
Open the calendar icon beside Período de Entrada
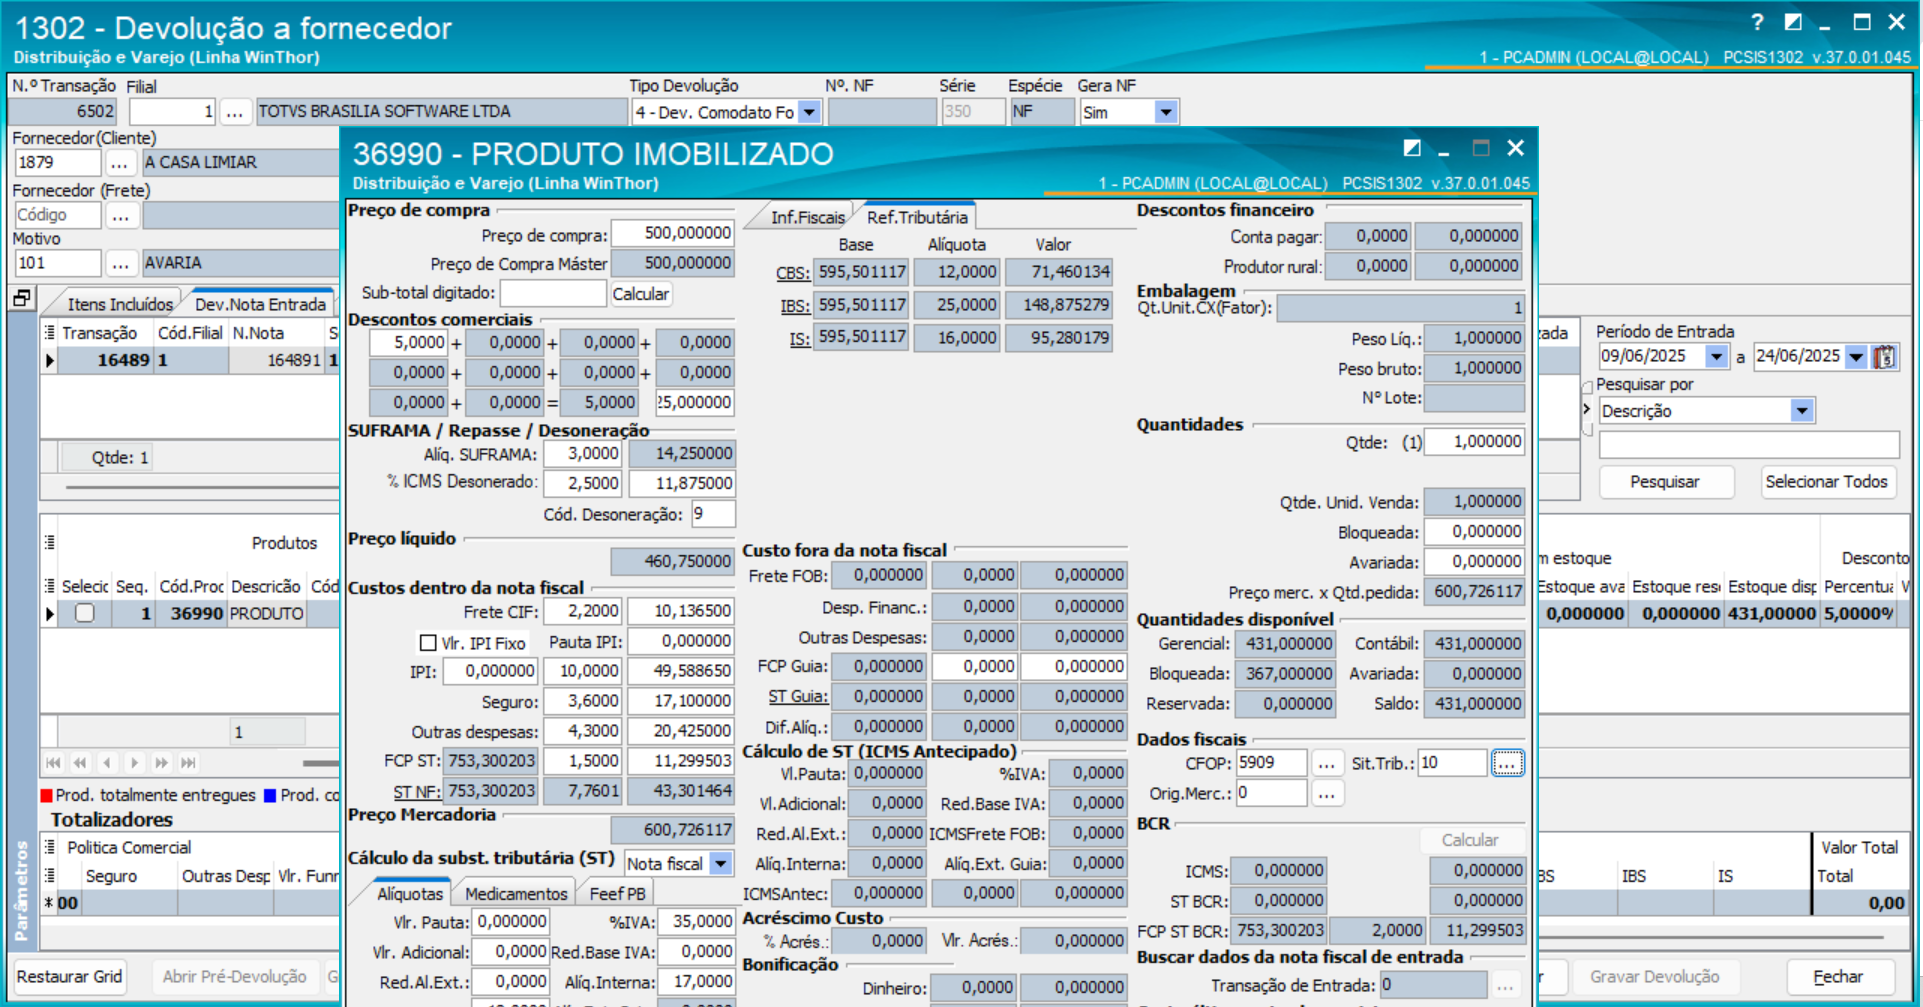coord(1885,357)
